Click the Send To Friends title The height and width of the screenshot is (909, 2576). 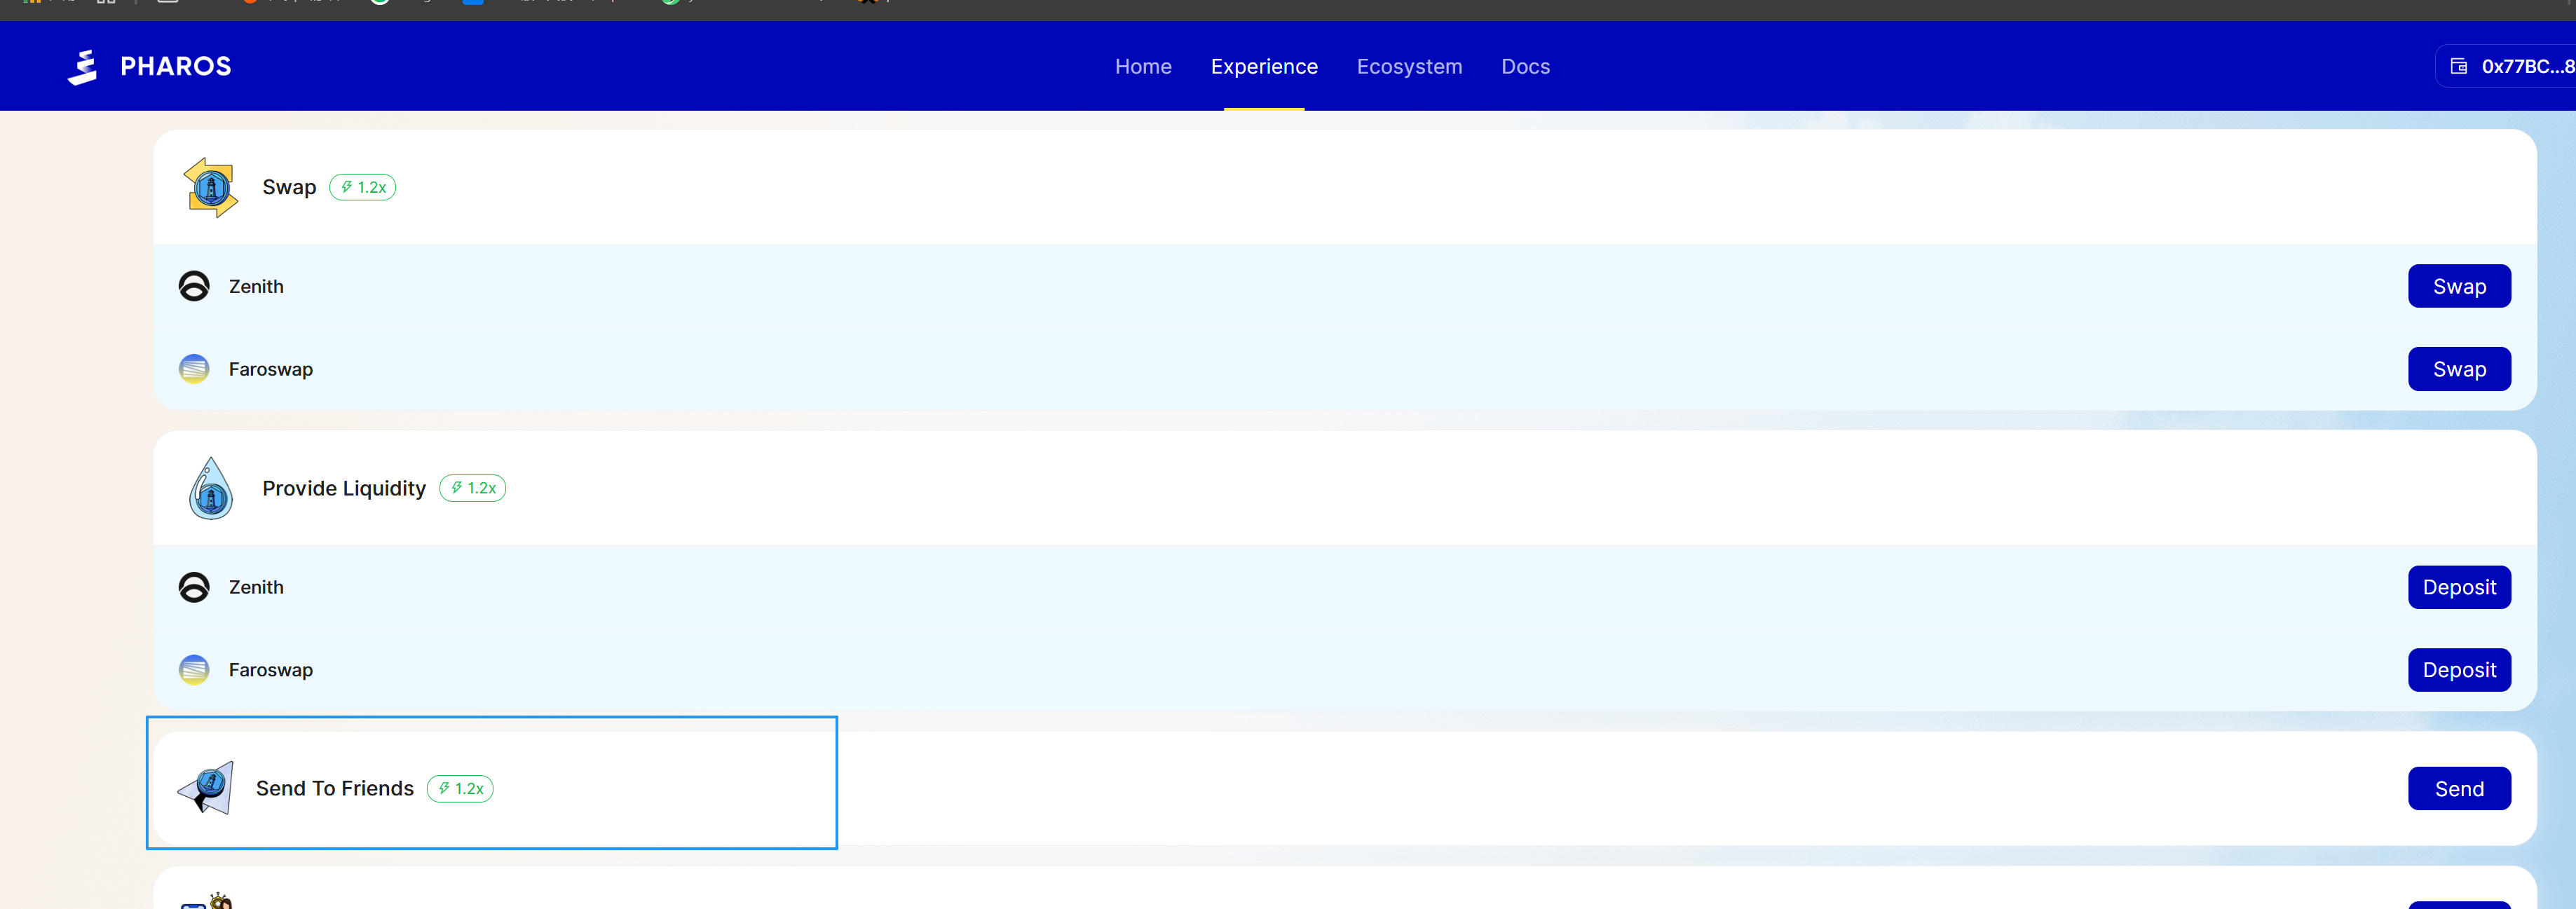tap(335, 788)
